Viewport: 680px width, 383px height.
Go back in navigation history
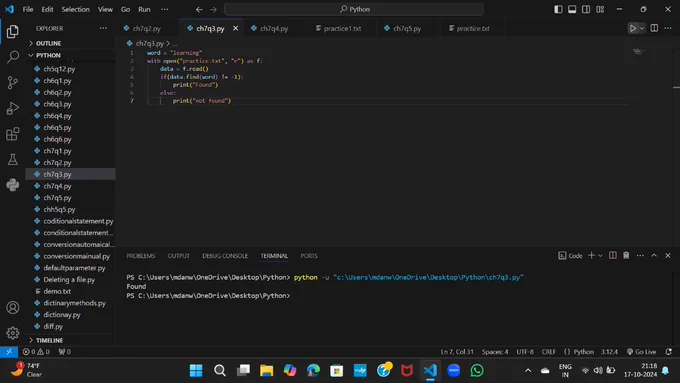[x=199, y=9]
